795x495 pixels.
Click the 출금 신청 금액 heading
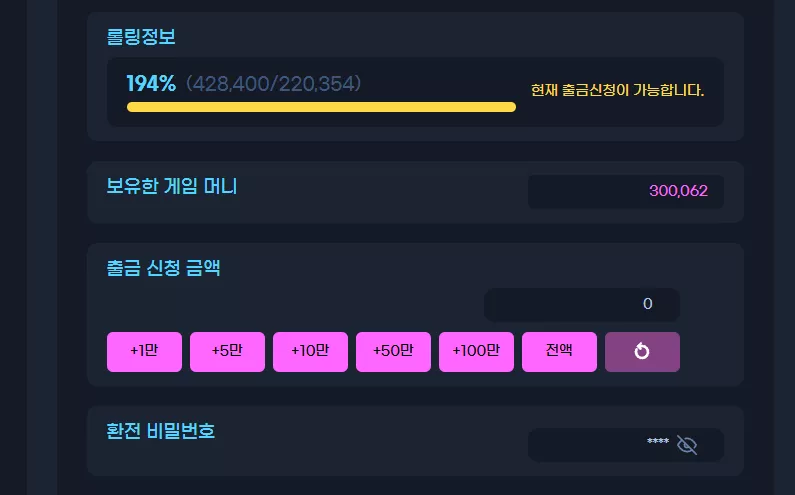pos(163,268)
